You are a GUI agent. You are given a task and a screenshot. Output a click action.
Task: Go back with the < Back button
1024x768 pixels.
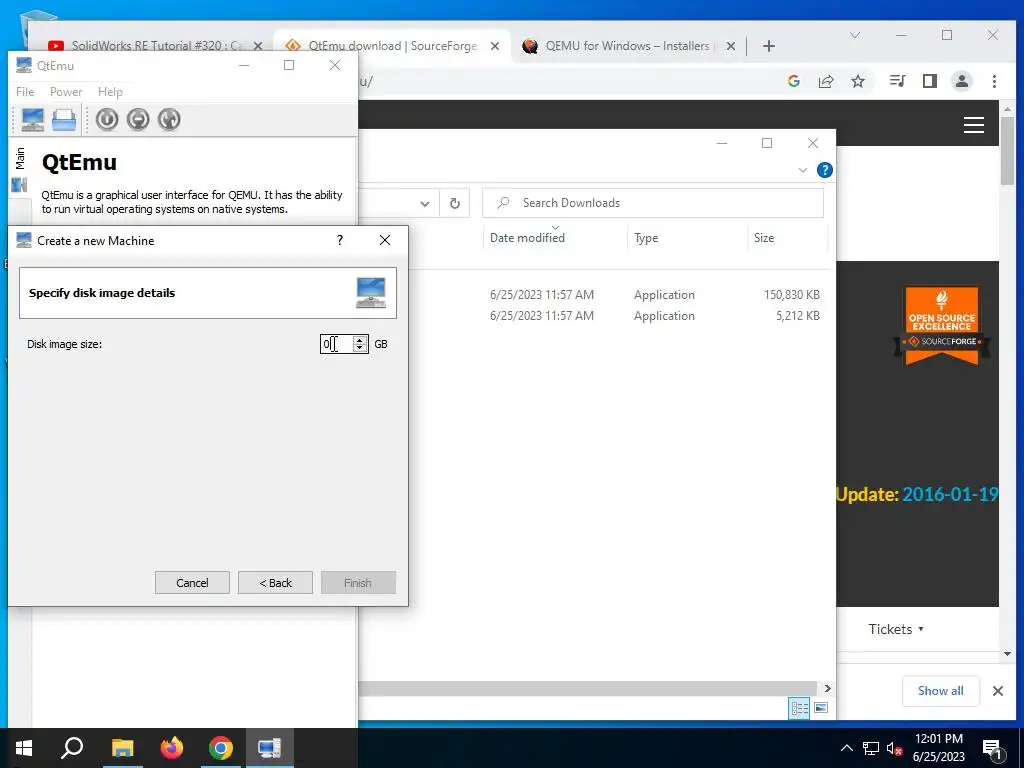tap(275, 583)
